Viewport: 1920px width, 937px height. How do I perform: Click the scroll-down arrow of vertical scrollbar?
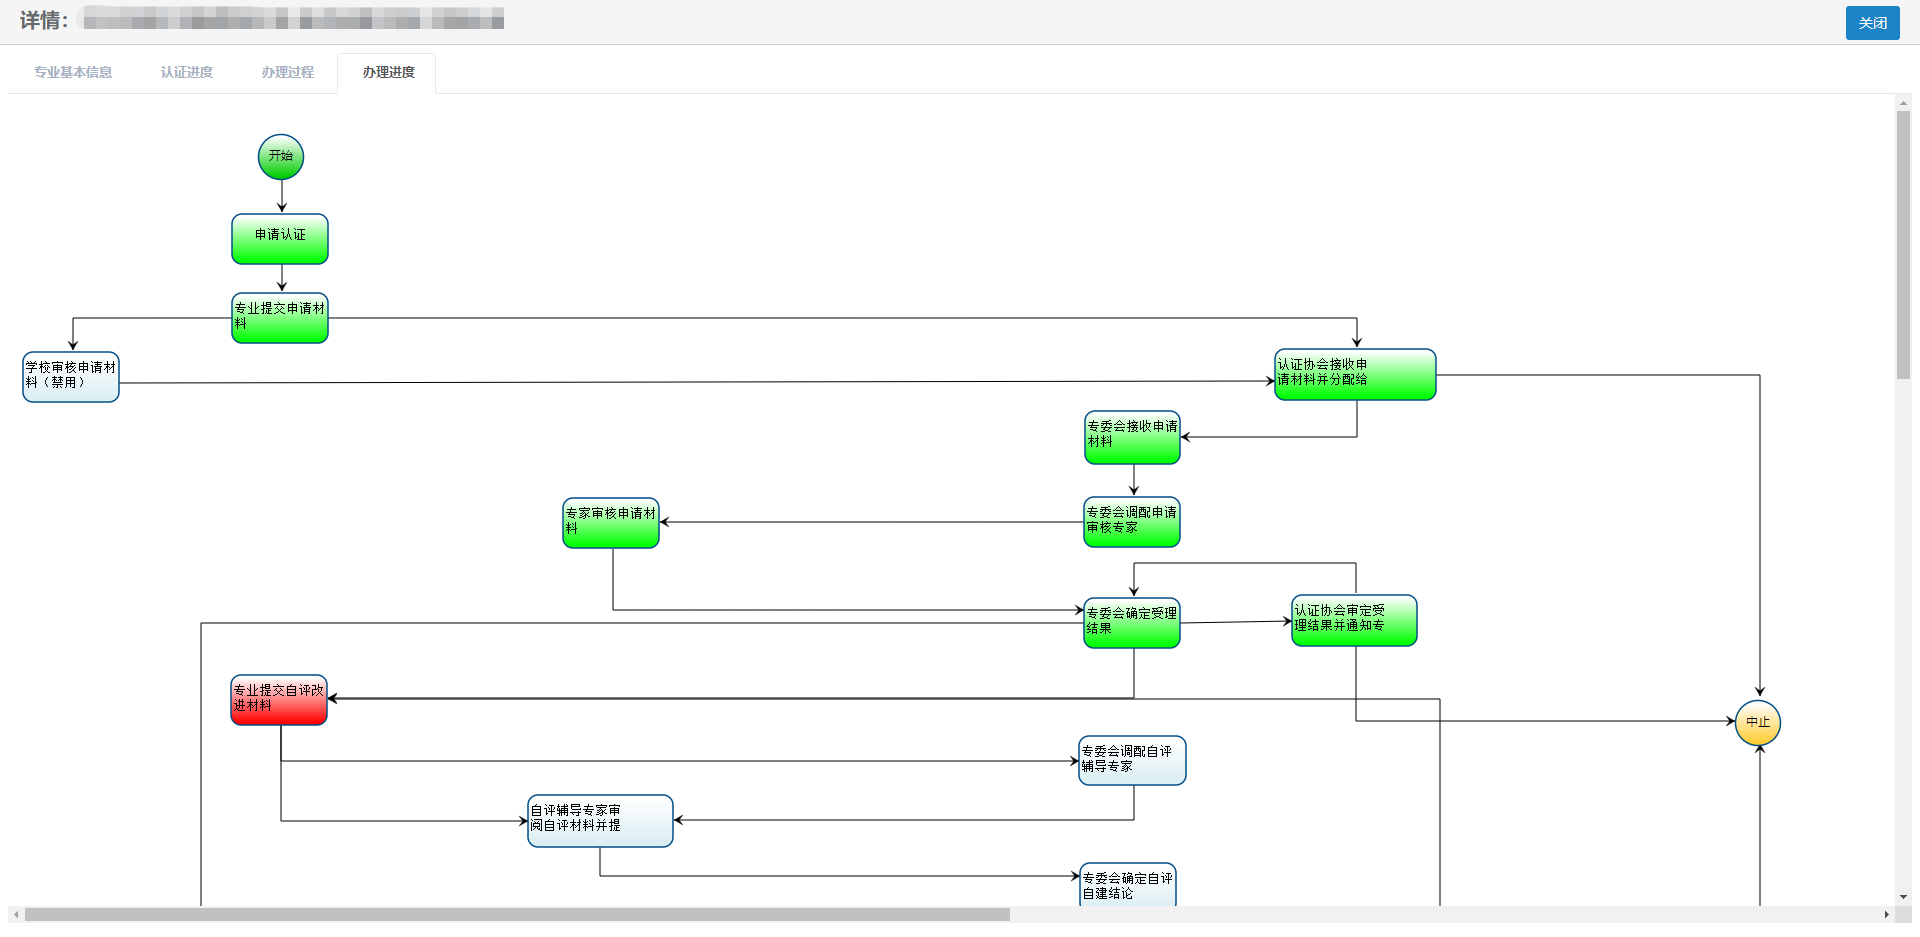[1903, 897]
